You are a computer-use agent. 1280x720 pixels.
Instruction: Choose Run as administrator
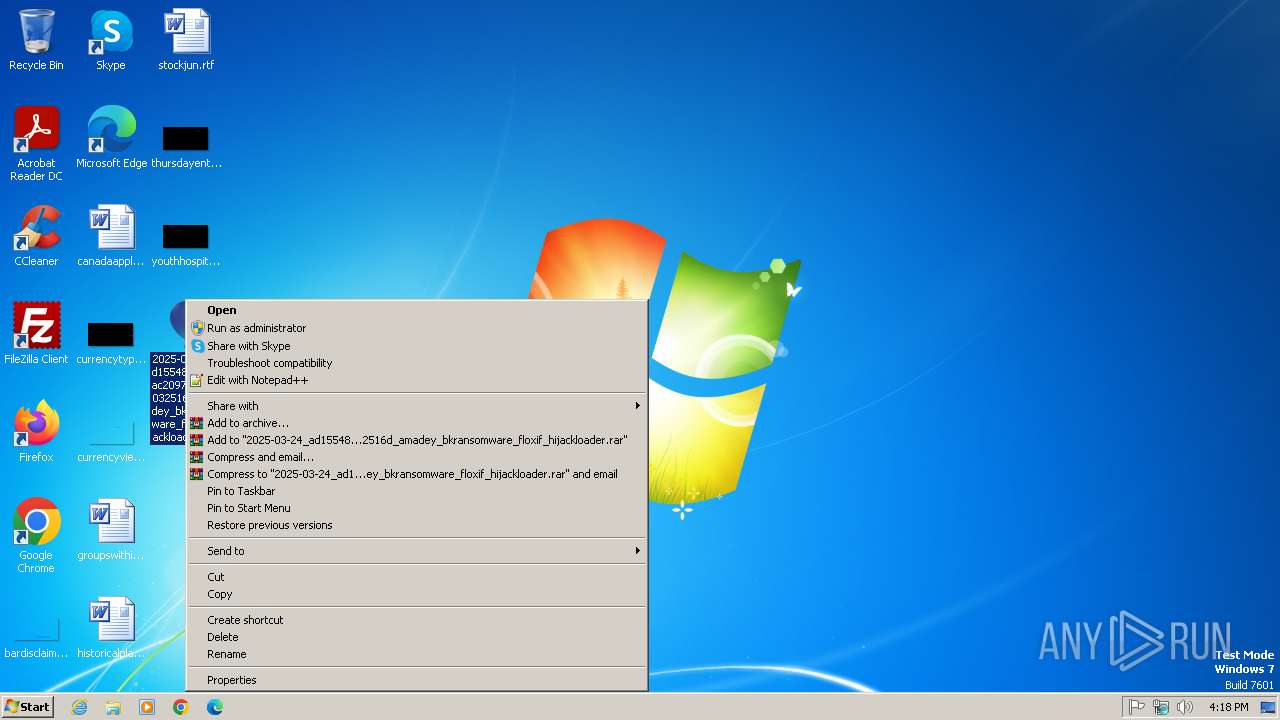[x=418, y=328]
